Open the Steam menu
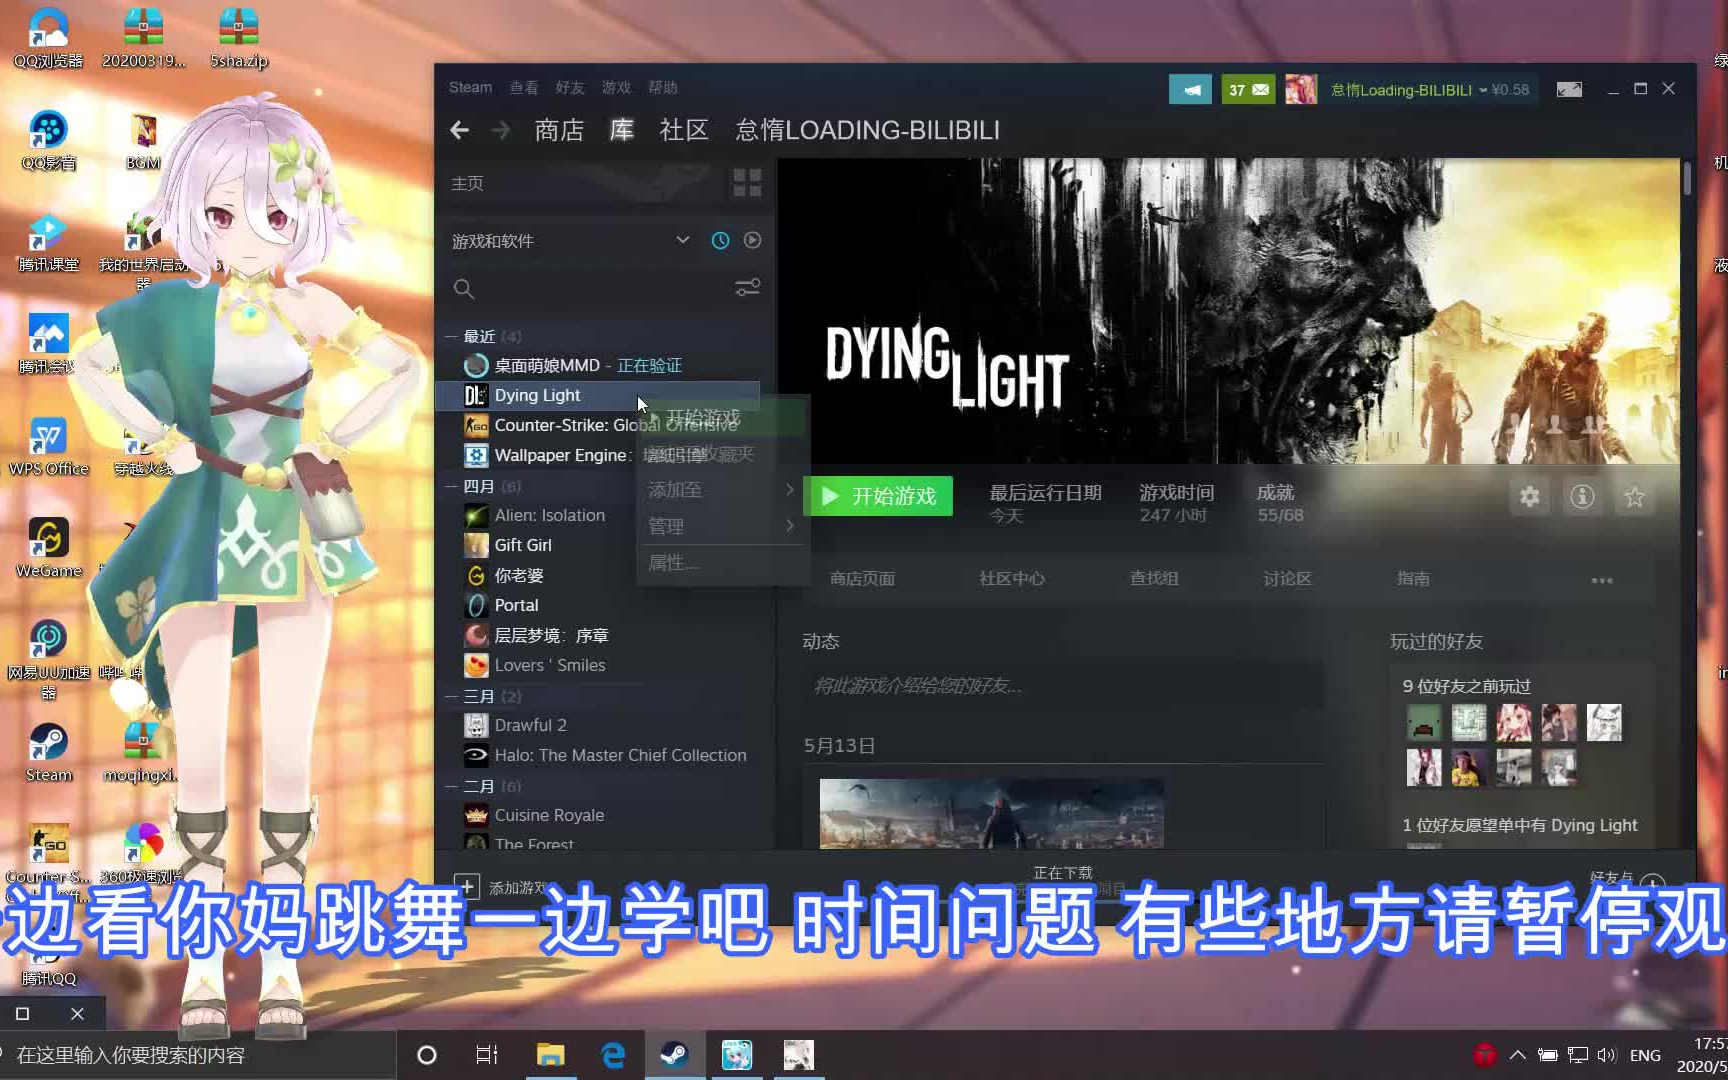 (470, 88)
